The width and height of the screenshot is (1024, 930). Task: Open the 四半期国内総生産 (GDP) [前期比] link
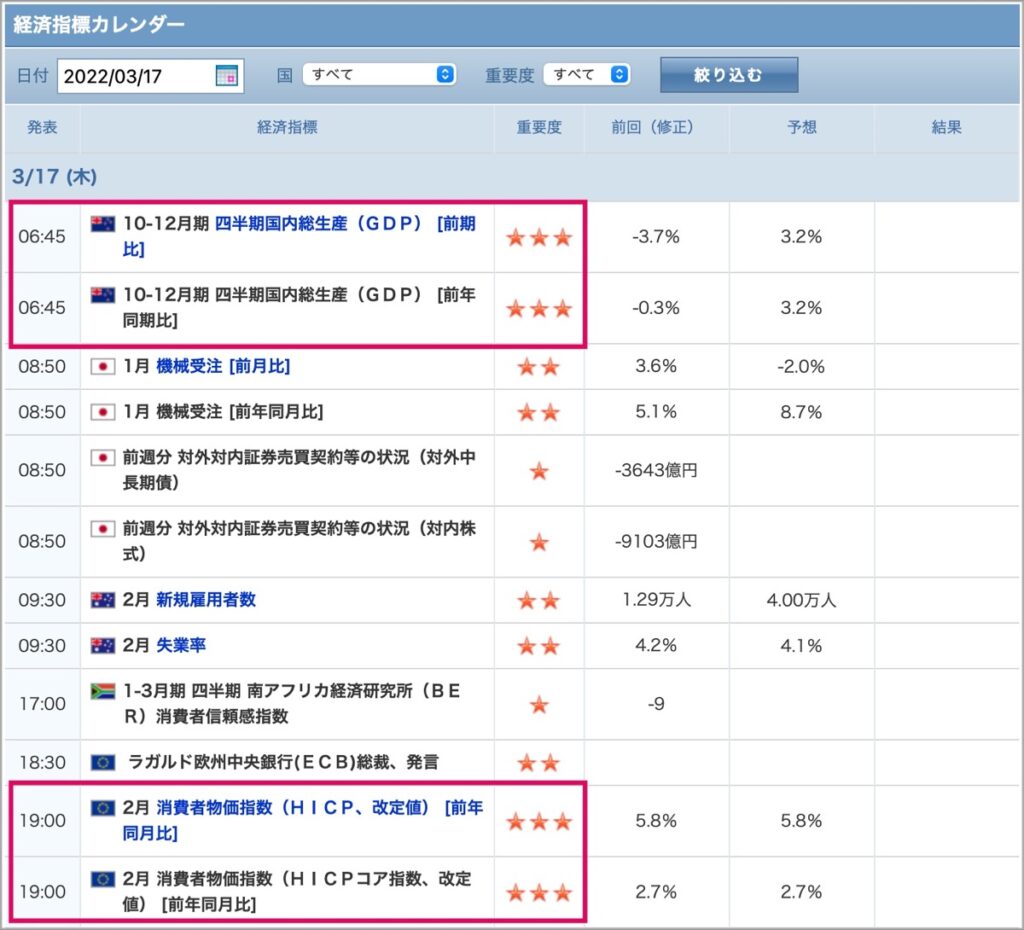pyautogui.click(x=299, y=236)
